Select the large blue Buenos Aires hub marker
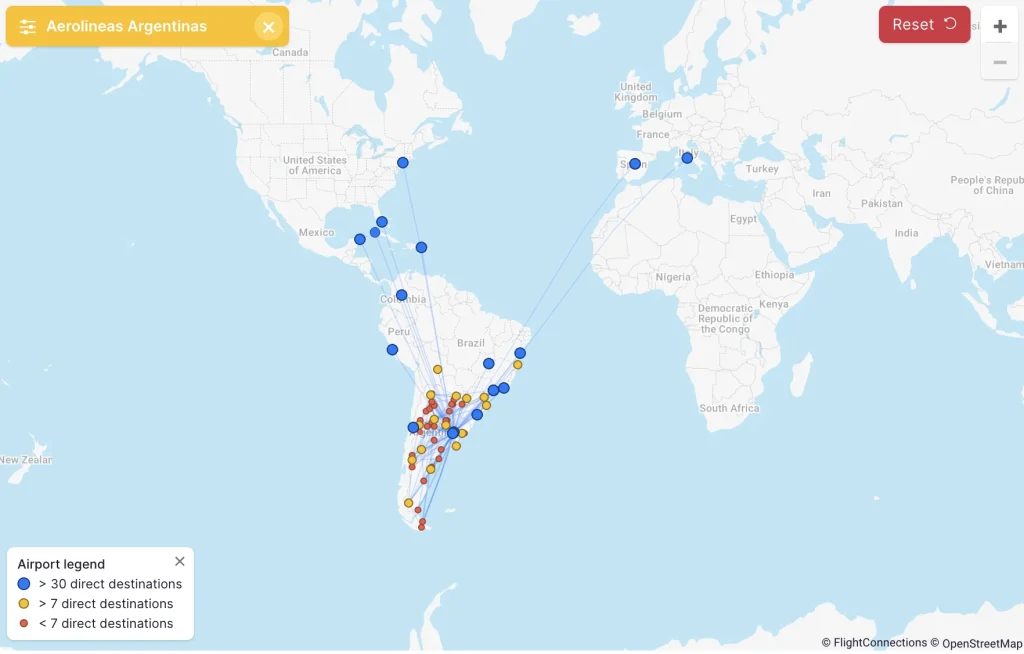The width and height of the screenshot is (1024, 654). click(x=453, y=433)
